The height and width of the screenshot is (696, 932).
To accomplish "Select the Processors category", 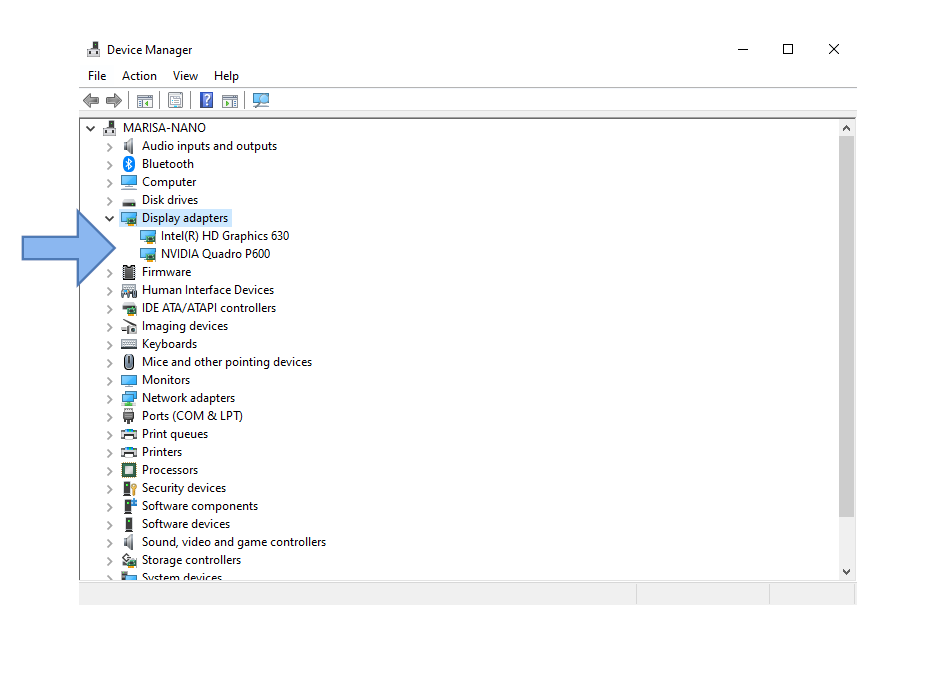I will tap(169, 470).
